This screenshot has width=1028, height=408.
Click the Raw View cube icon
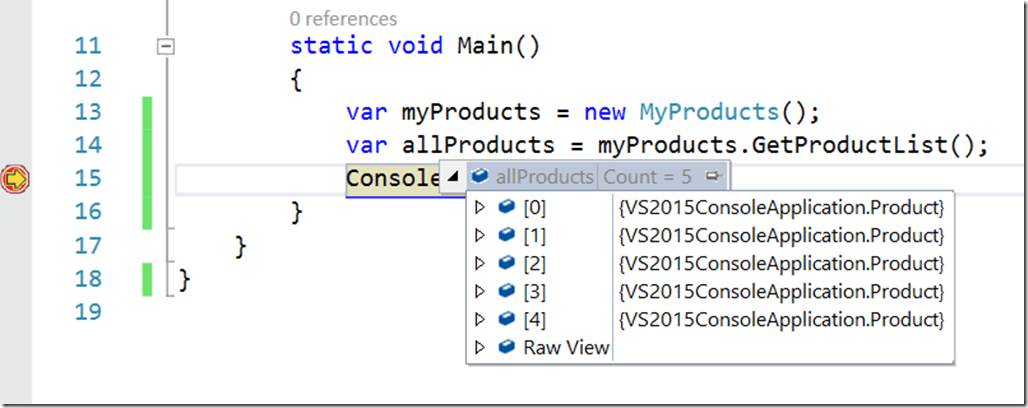[507, 348]
